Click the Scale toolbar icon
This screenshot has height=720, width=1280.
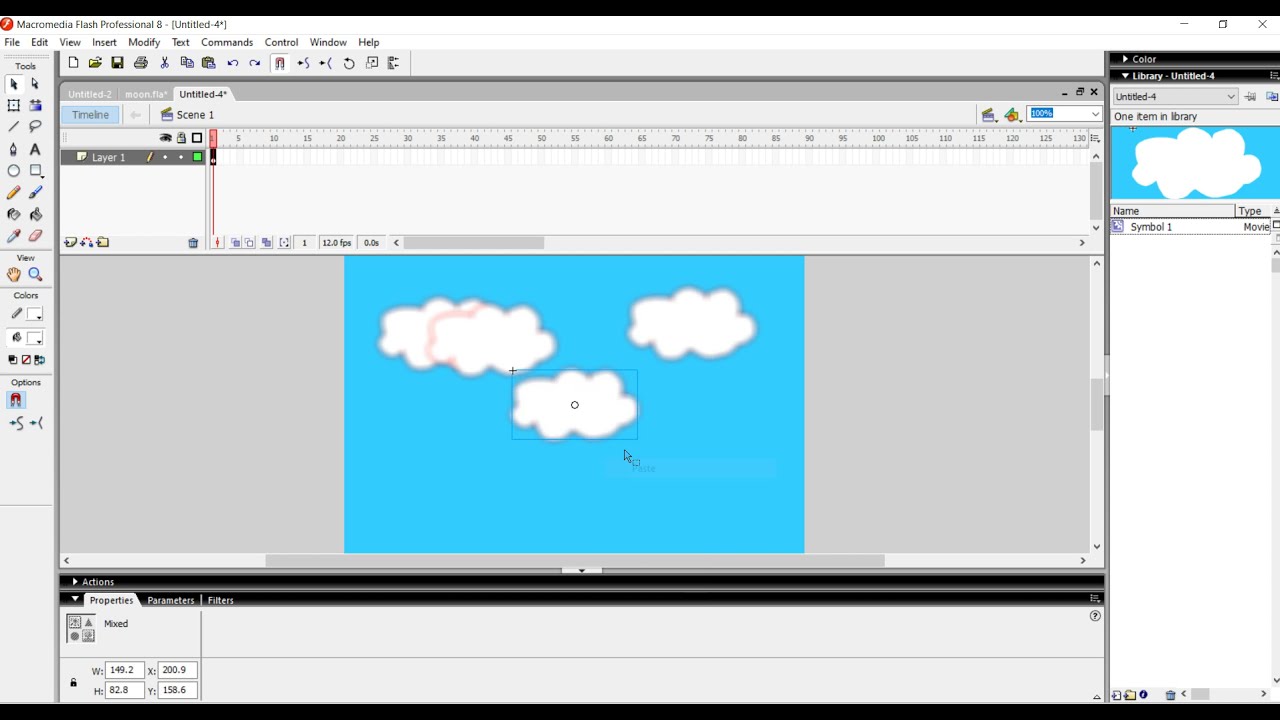[x=372, y=63]
